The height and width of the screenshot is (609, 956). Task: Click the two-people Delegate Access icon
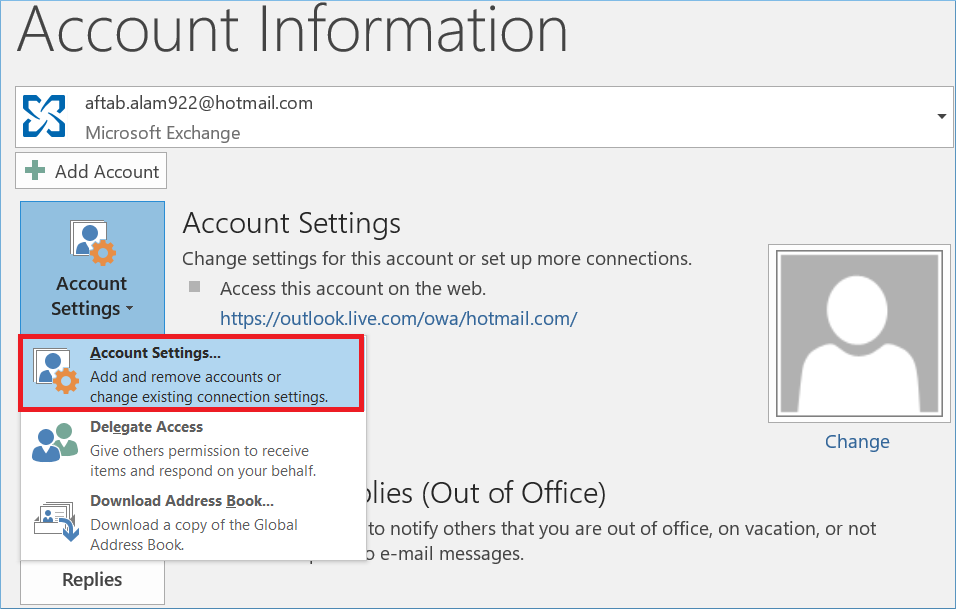(55, 443)
